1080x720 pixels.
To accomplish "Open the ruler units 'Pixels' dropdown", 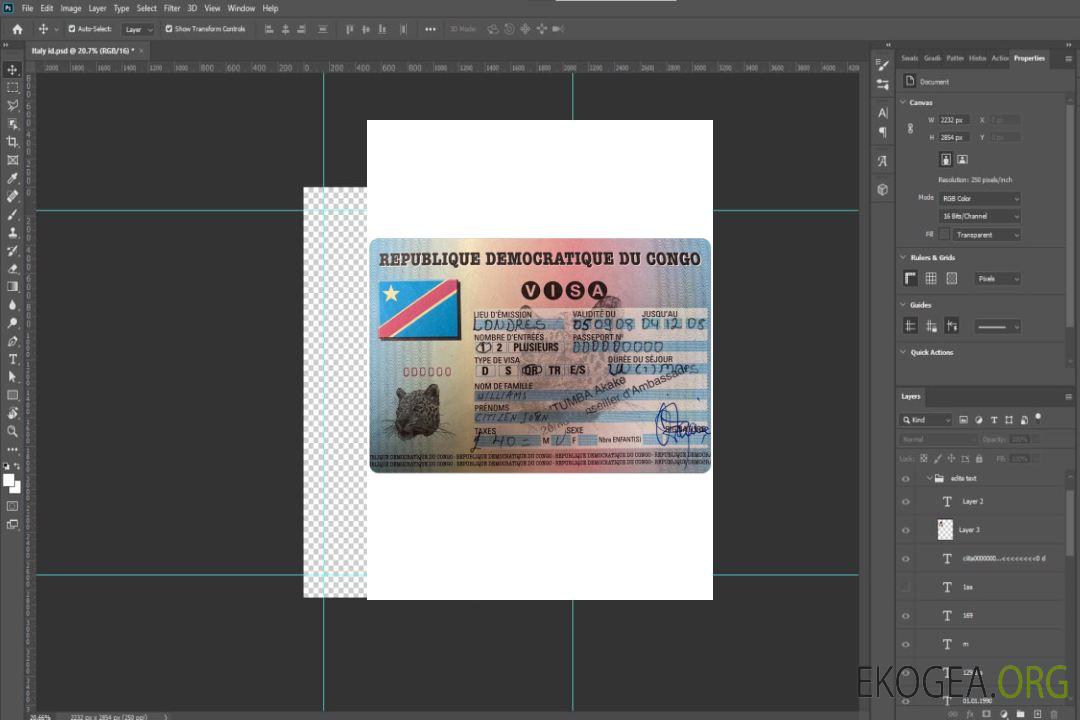I will tap(998, 279).
